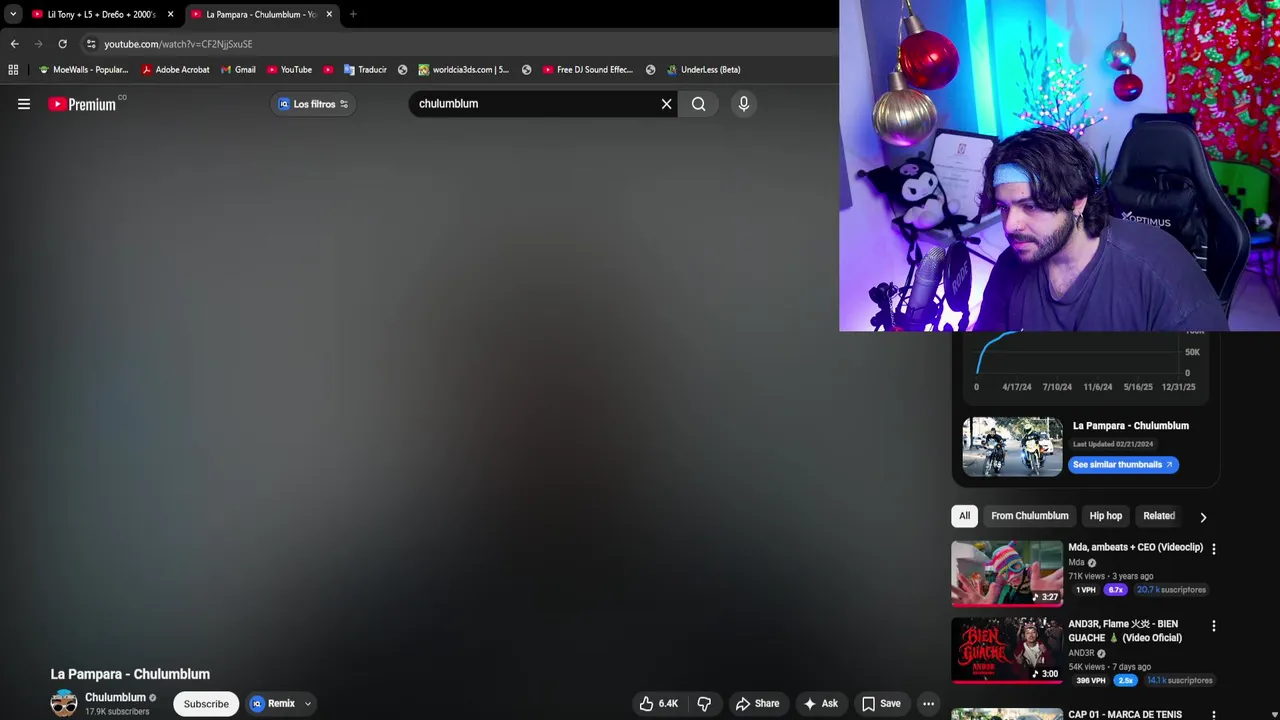Select the Related chip
The image size is (1280, 720).
pyautogui.click(x=1159, y=516)
